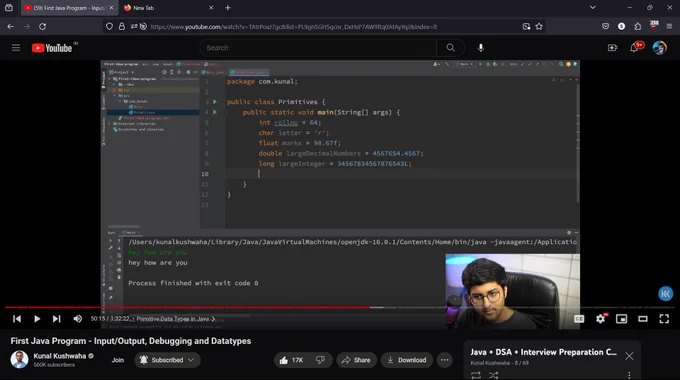This screenshot has width=680, height=380.
Task: Open Firefox View icon at tab strip start
Action: [9, 8]
